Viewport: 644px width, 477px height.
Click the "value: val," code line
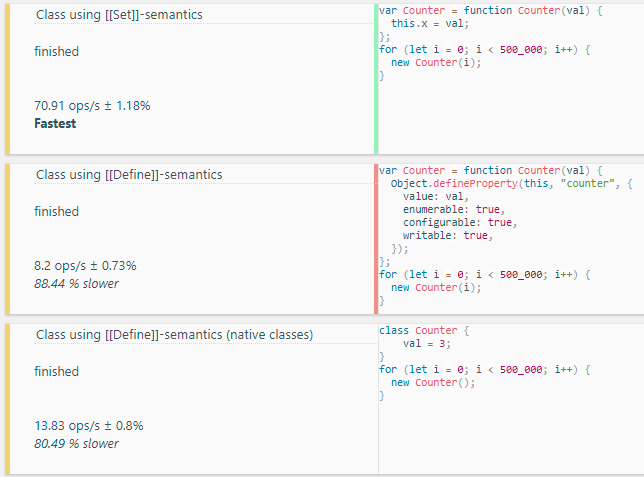[436, 196]
